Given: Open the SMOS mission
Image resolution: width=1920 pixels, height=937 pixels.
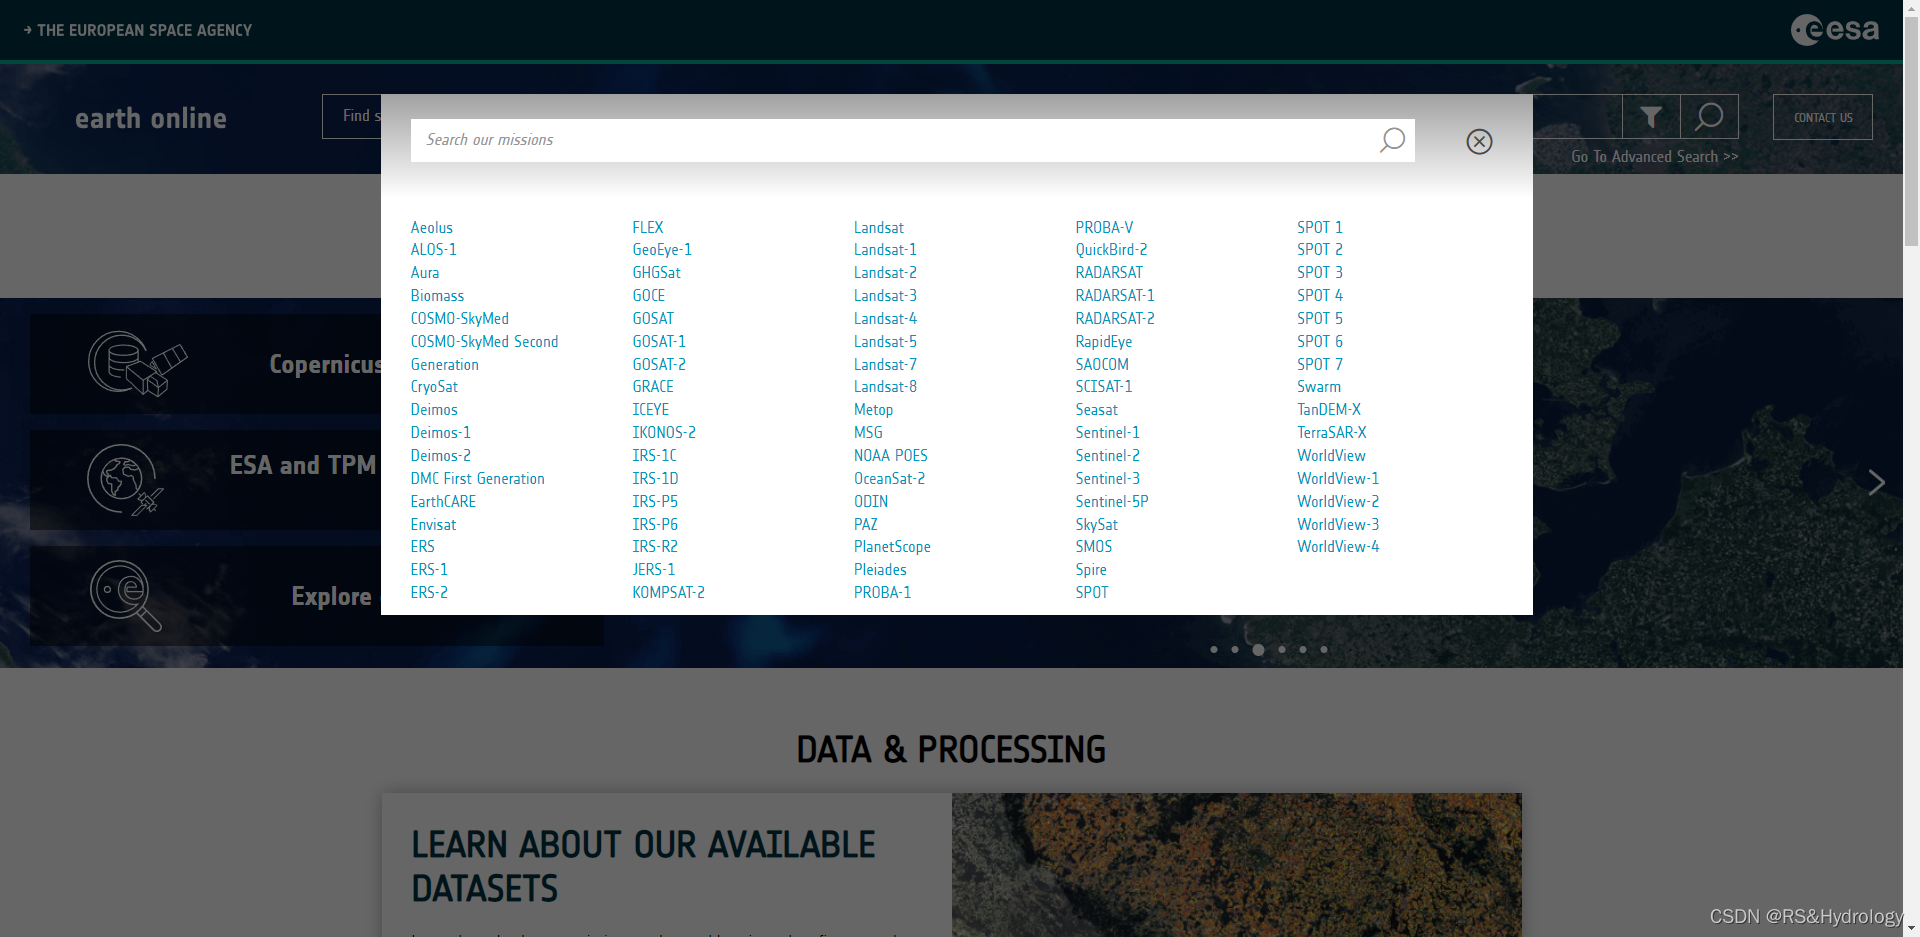Looking at the screenshot, I should pos(1094,547).
